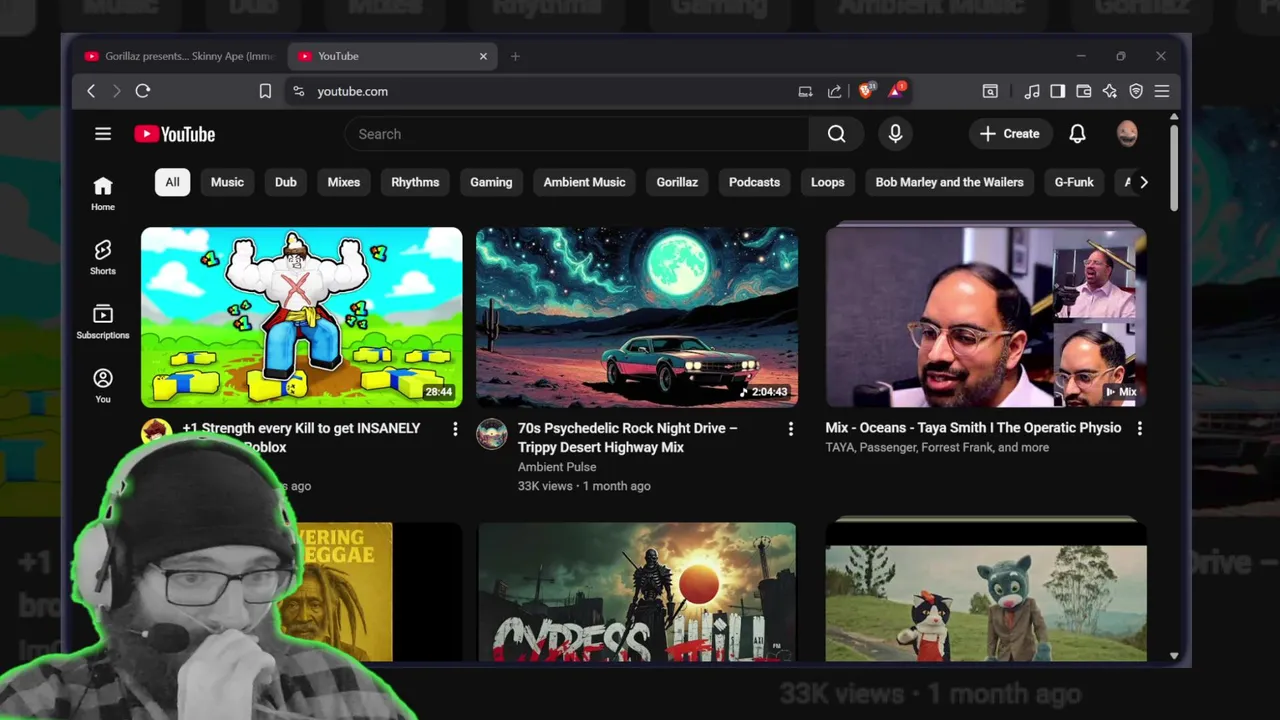
Task: Open the site settings icon beside youtube.com
Action: [298, 91]
